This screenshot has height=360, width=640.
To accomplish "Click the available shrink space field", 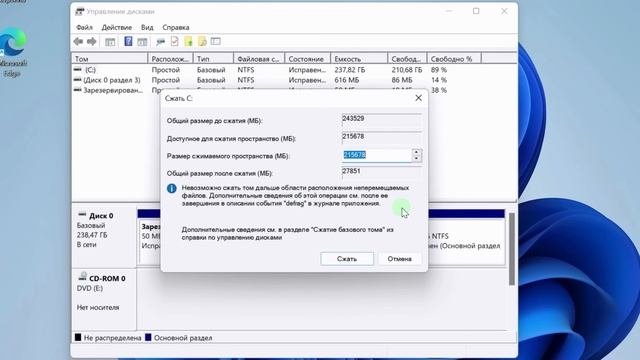I will coord(381,137).
